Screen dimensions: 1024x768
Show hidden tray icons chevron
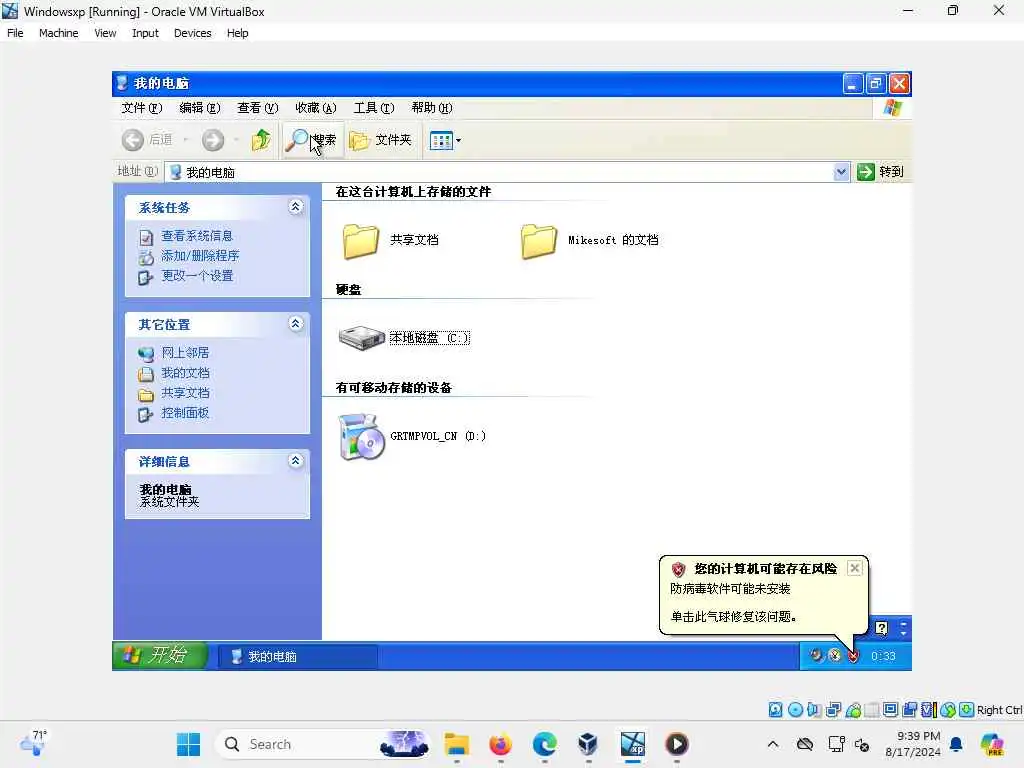pos(773,744)
